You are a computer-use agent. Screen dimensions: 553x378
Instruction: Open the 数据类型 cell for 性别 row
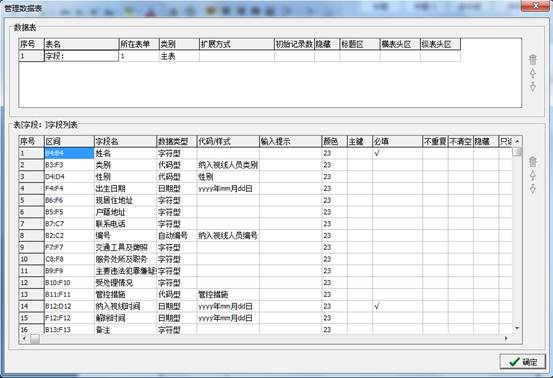click(x=177, y=177)
